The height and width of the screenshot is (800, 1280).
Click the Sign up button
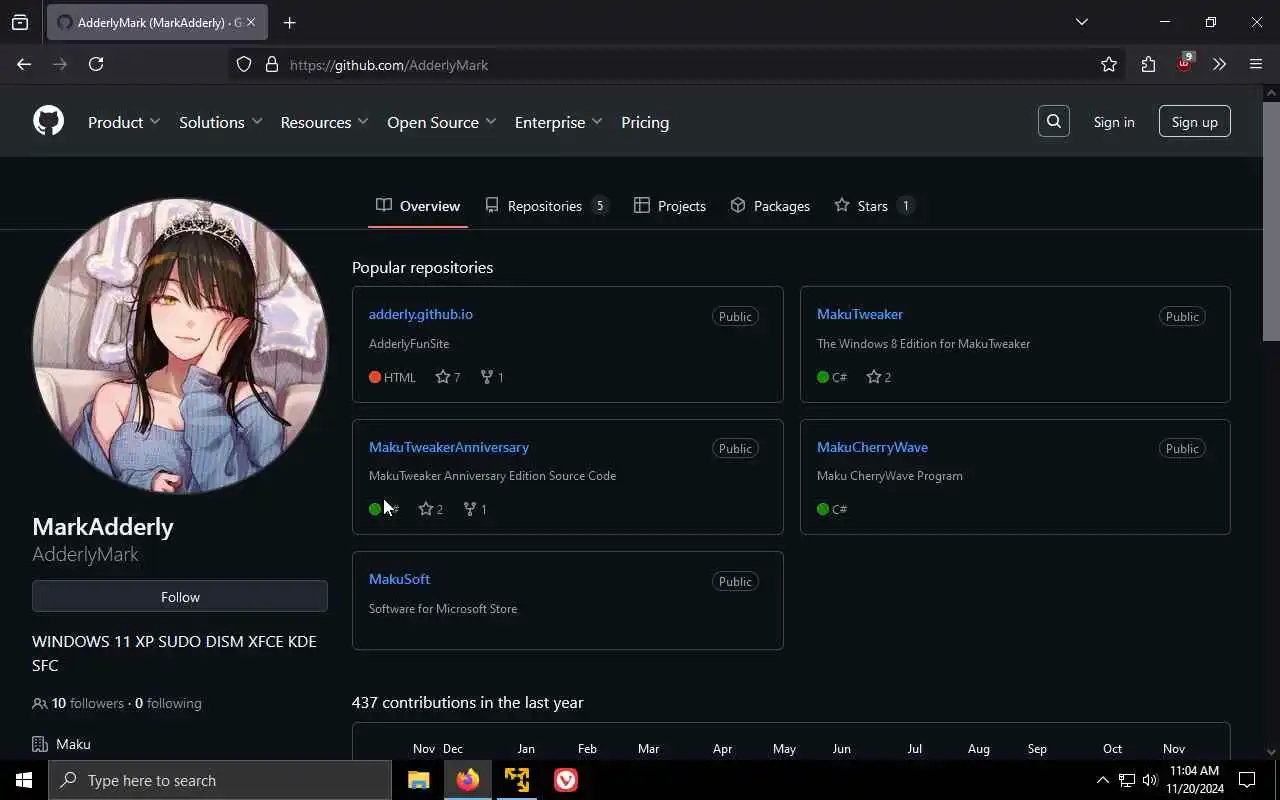click(1194, 122)
